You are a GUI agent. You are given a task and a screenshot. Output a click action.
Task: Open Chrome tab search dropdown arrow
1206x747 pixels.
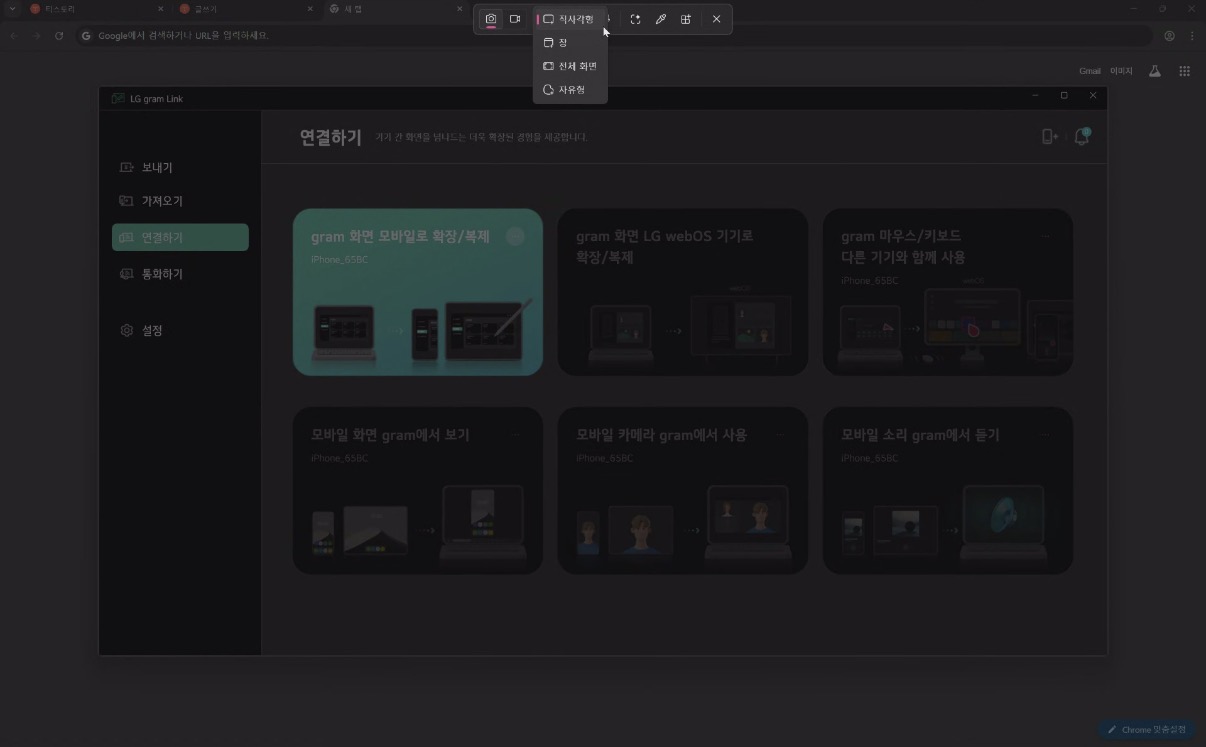tap(11, 9)
